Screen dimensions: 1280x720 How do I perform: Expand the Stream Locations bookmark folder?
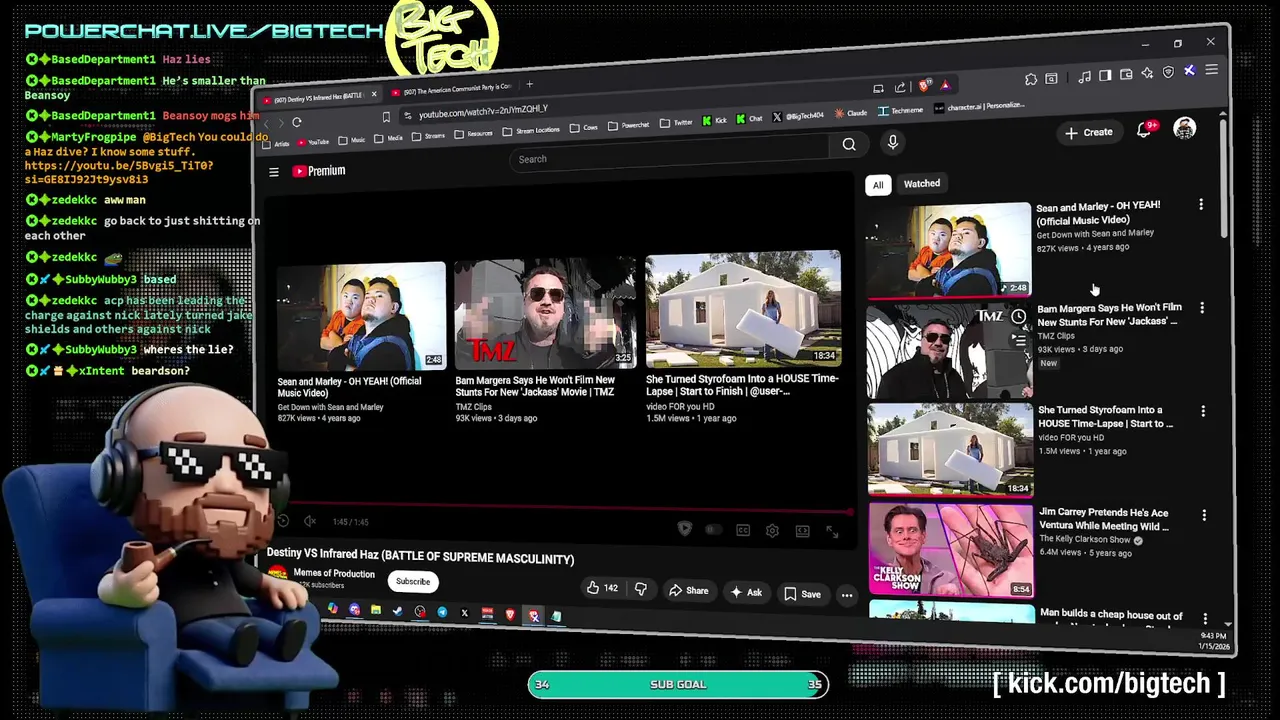pos(531,130)
